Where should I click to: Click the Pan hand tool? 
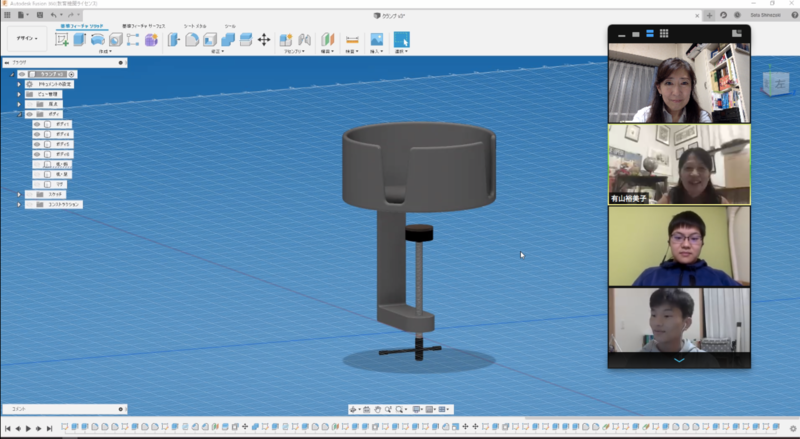click(x=378, y=409)
